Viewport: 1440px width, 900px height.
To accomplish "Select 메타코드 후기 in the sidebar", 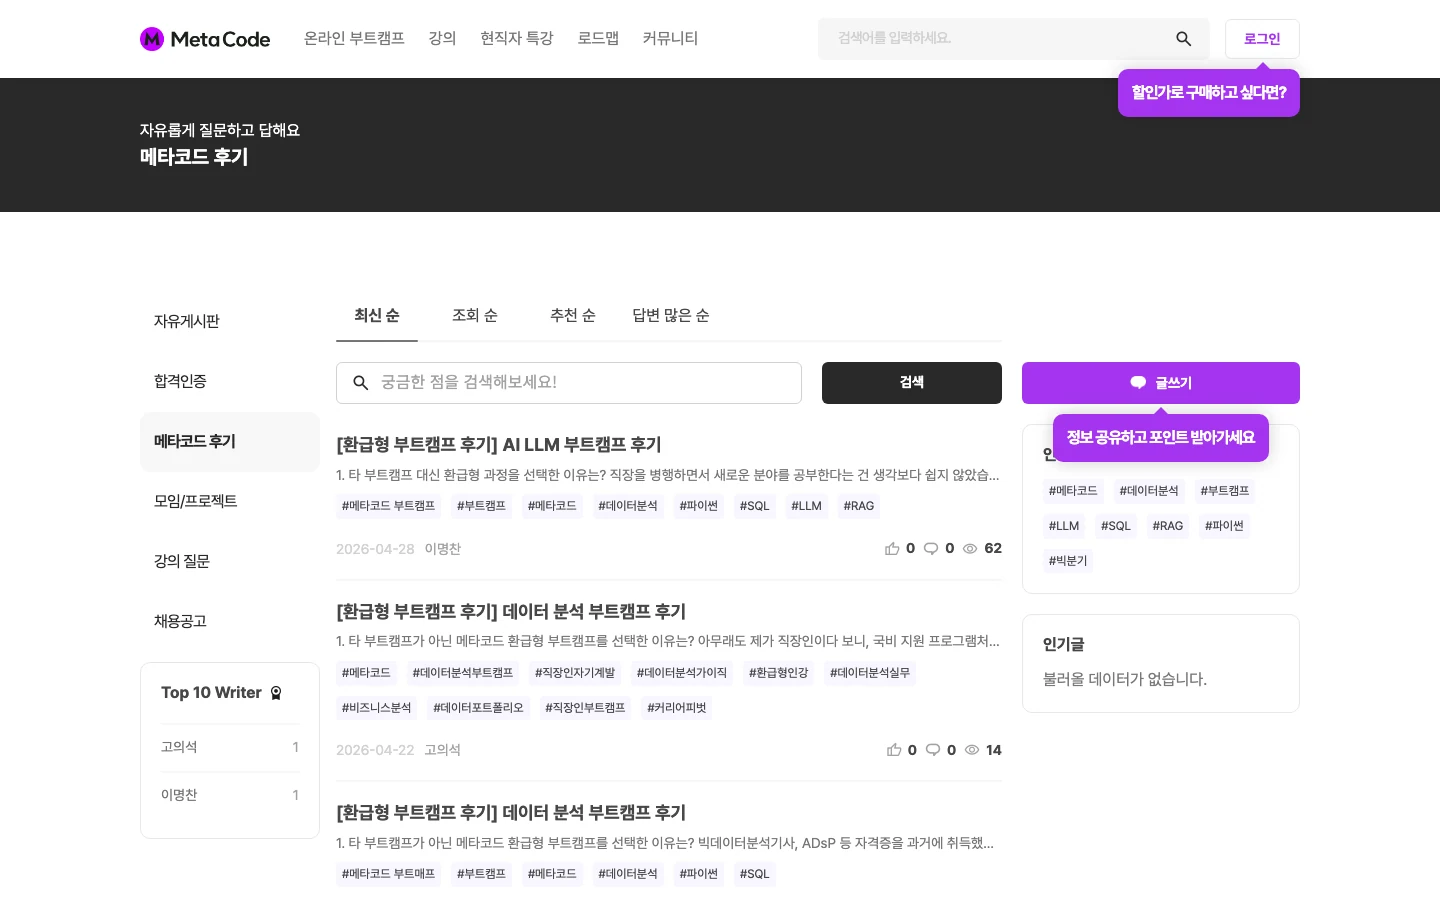I will click(230, 442).
